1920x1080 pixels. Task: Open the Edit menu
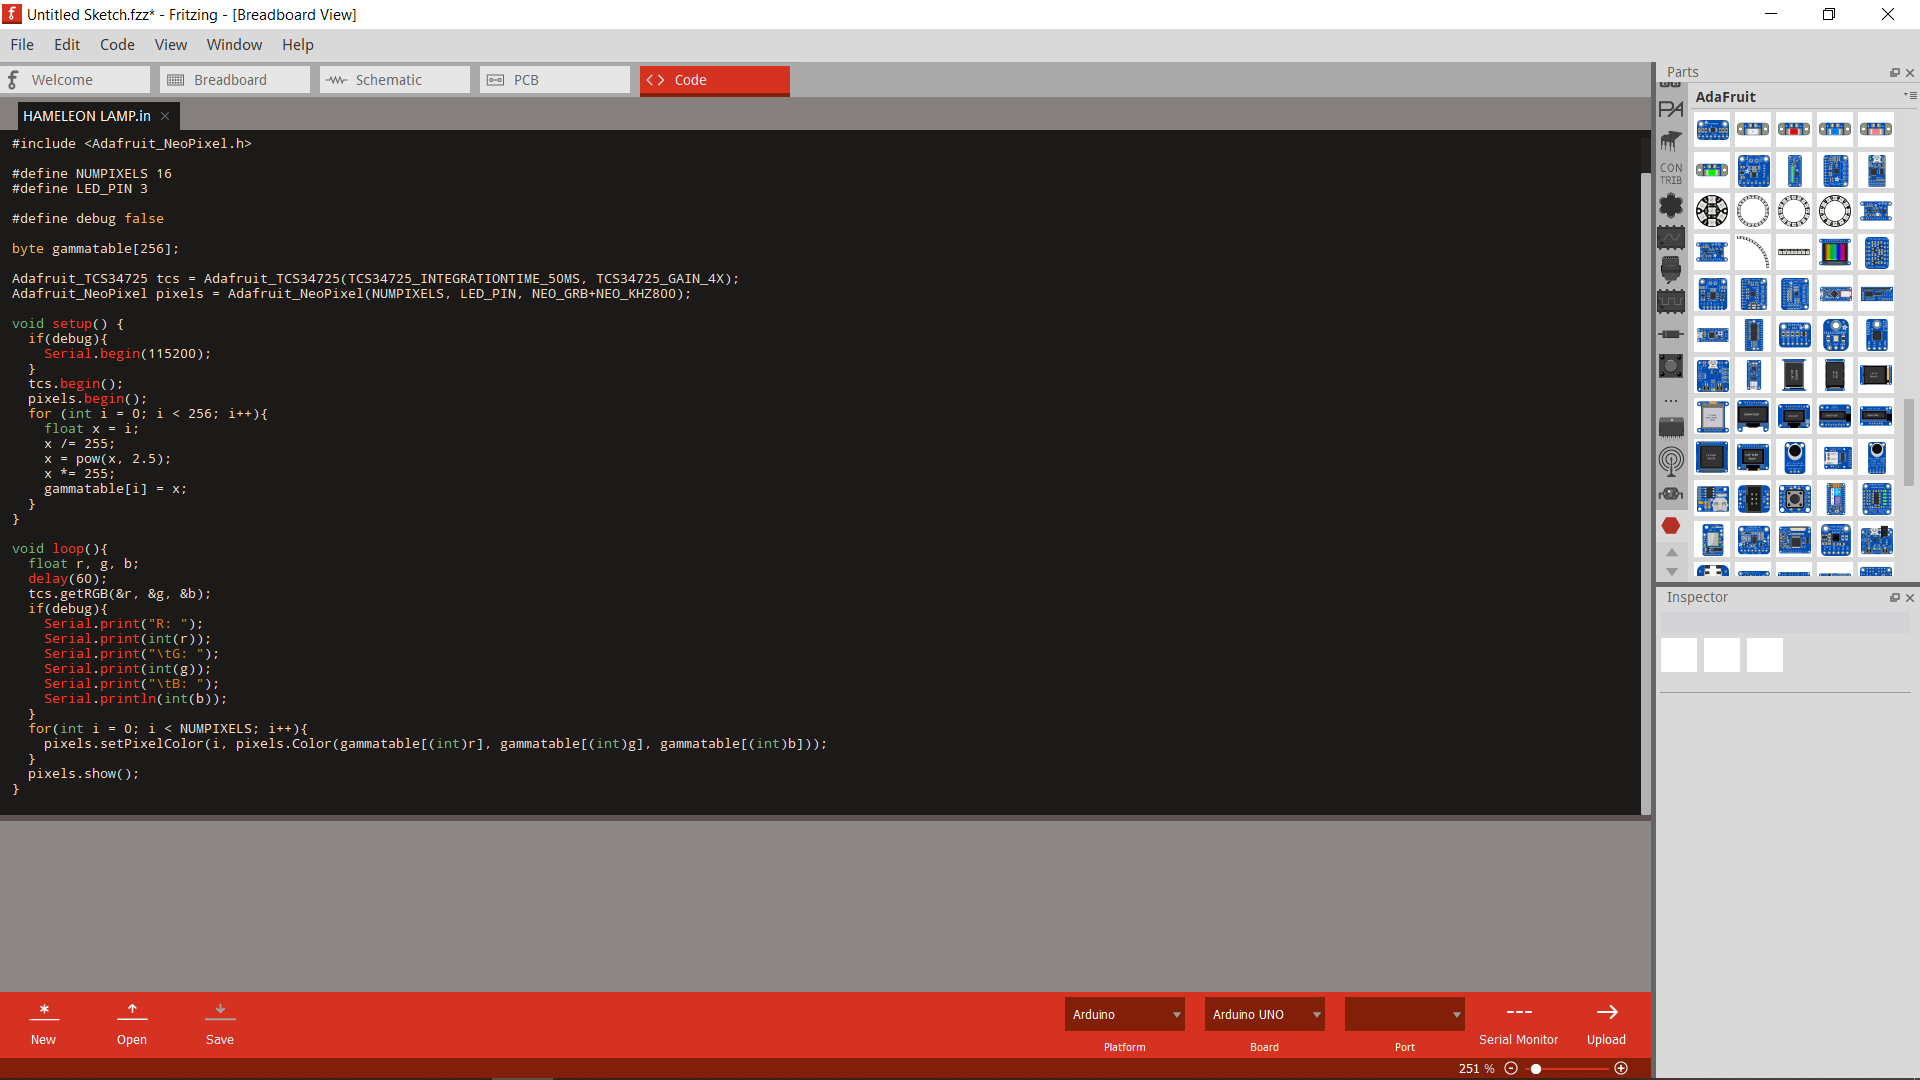pyautogui.click(x=67, y=45)
